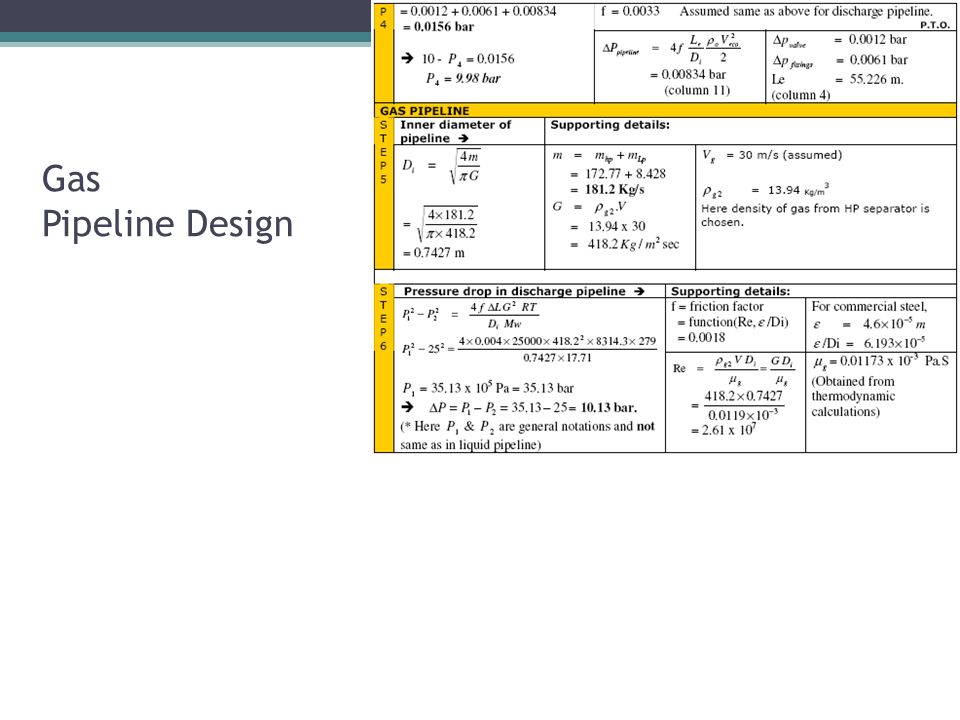Select the 'P4 = 9.98 bar' result
960x720 pixels.
click(x=463, y=78)
